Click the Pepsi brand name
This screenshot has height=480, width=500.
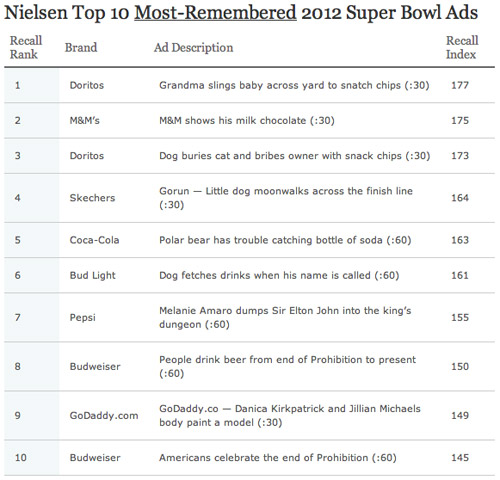pos(82,318)
